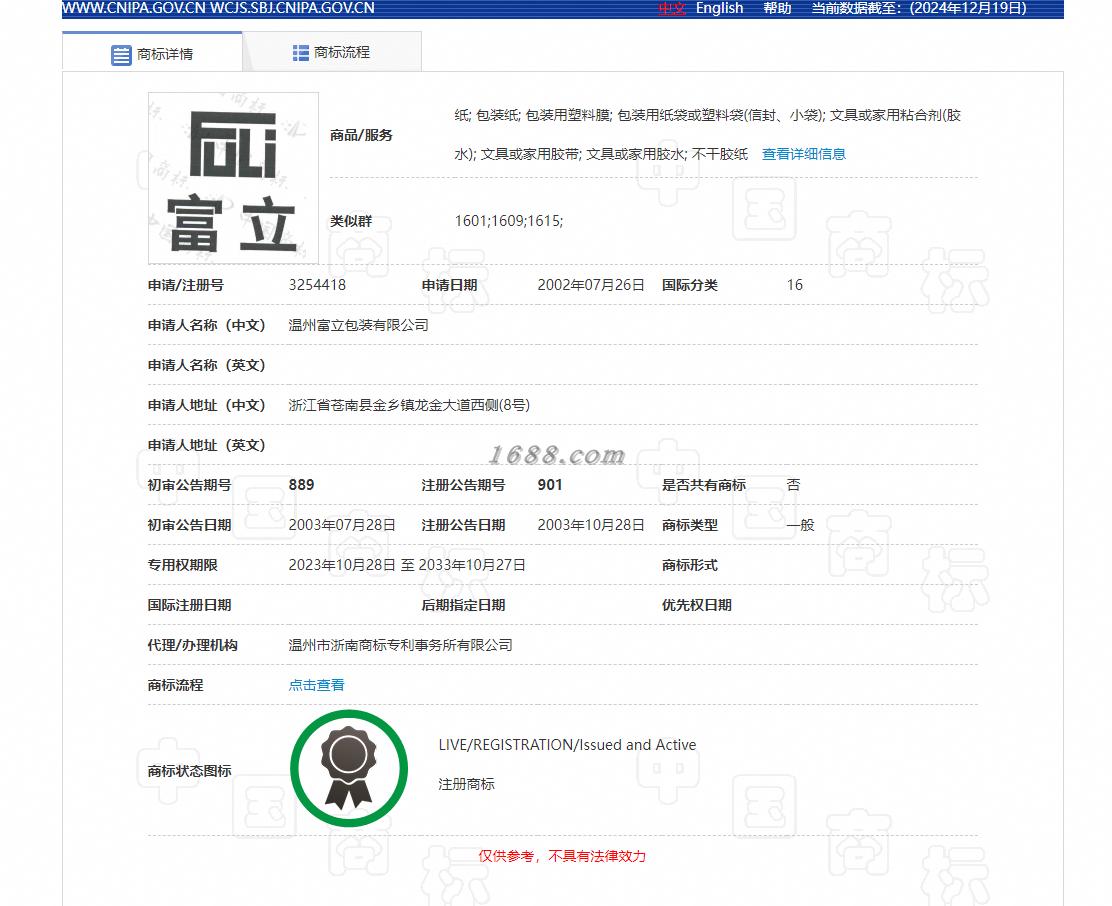Click the 商品/服务 field label
The width and height of the screenshot is (1112, 906).
[x=361, y=135]
